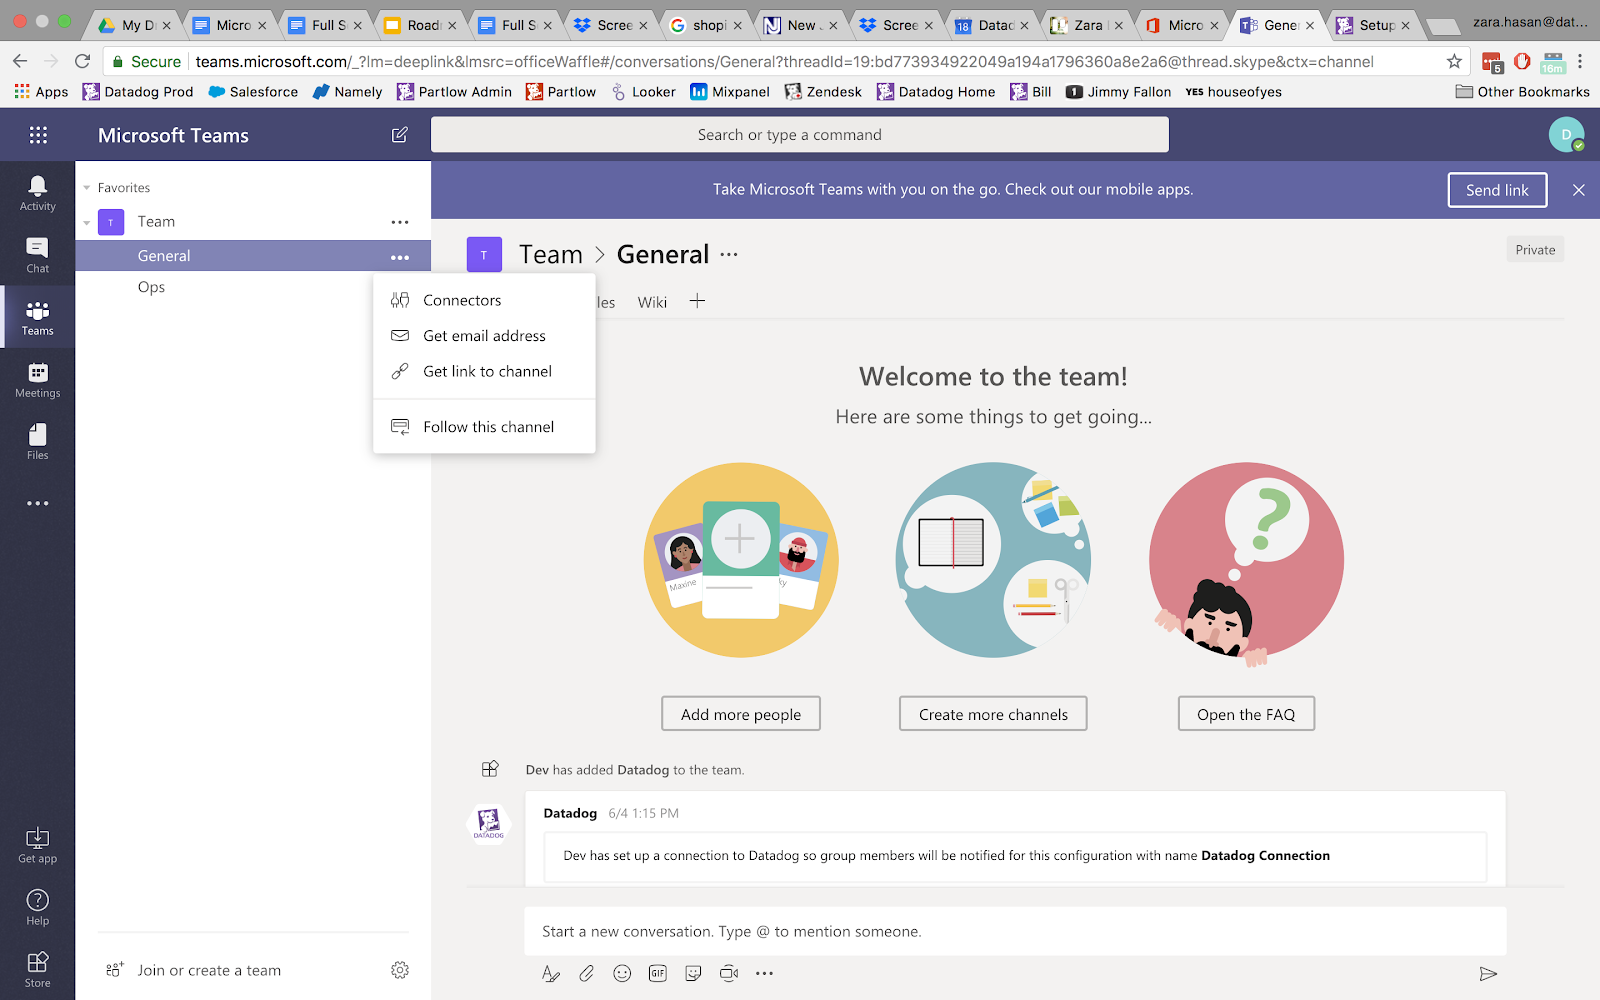Click Open the FAQ button

[x=1246, y=714]
